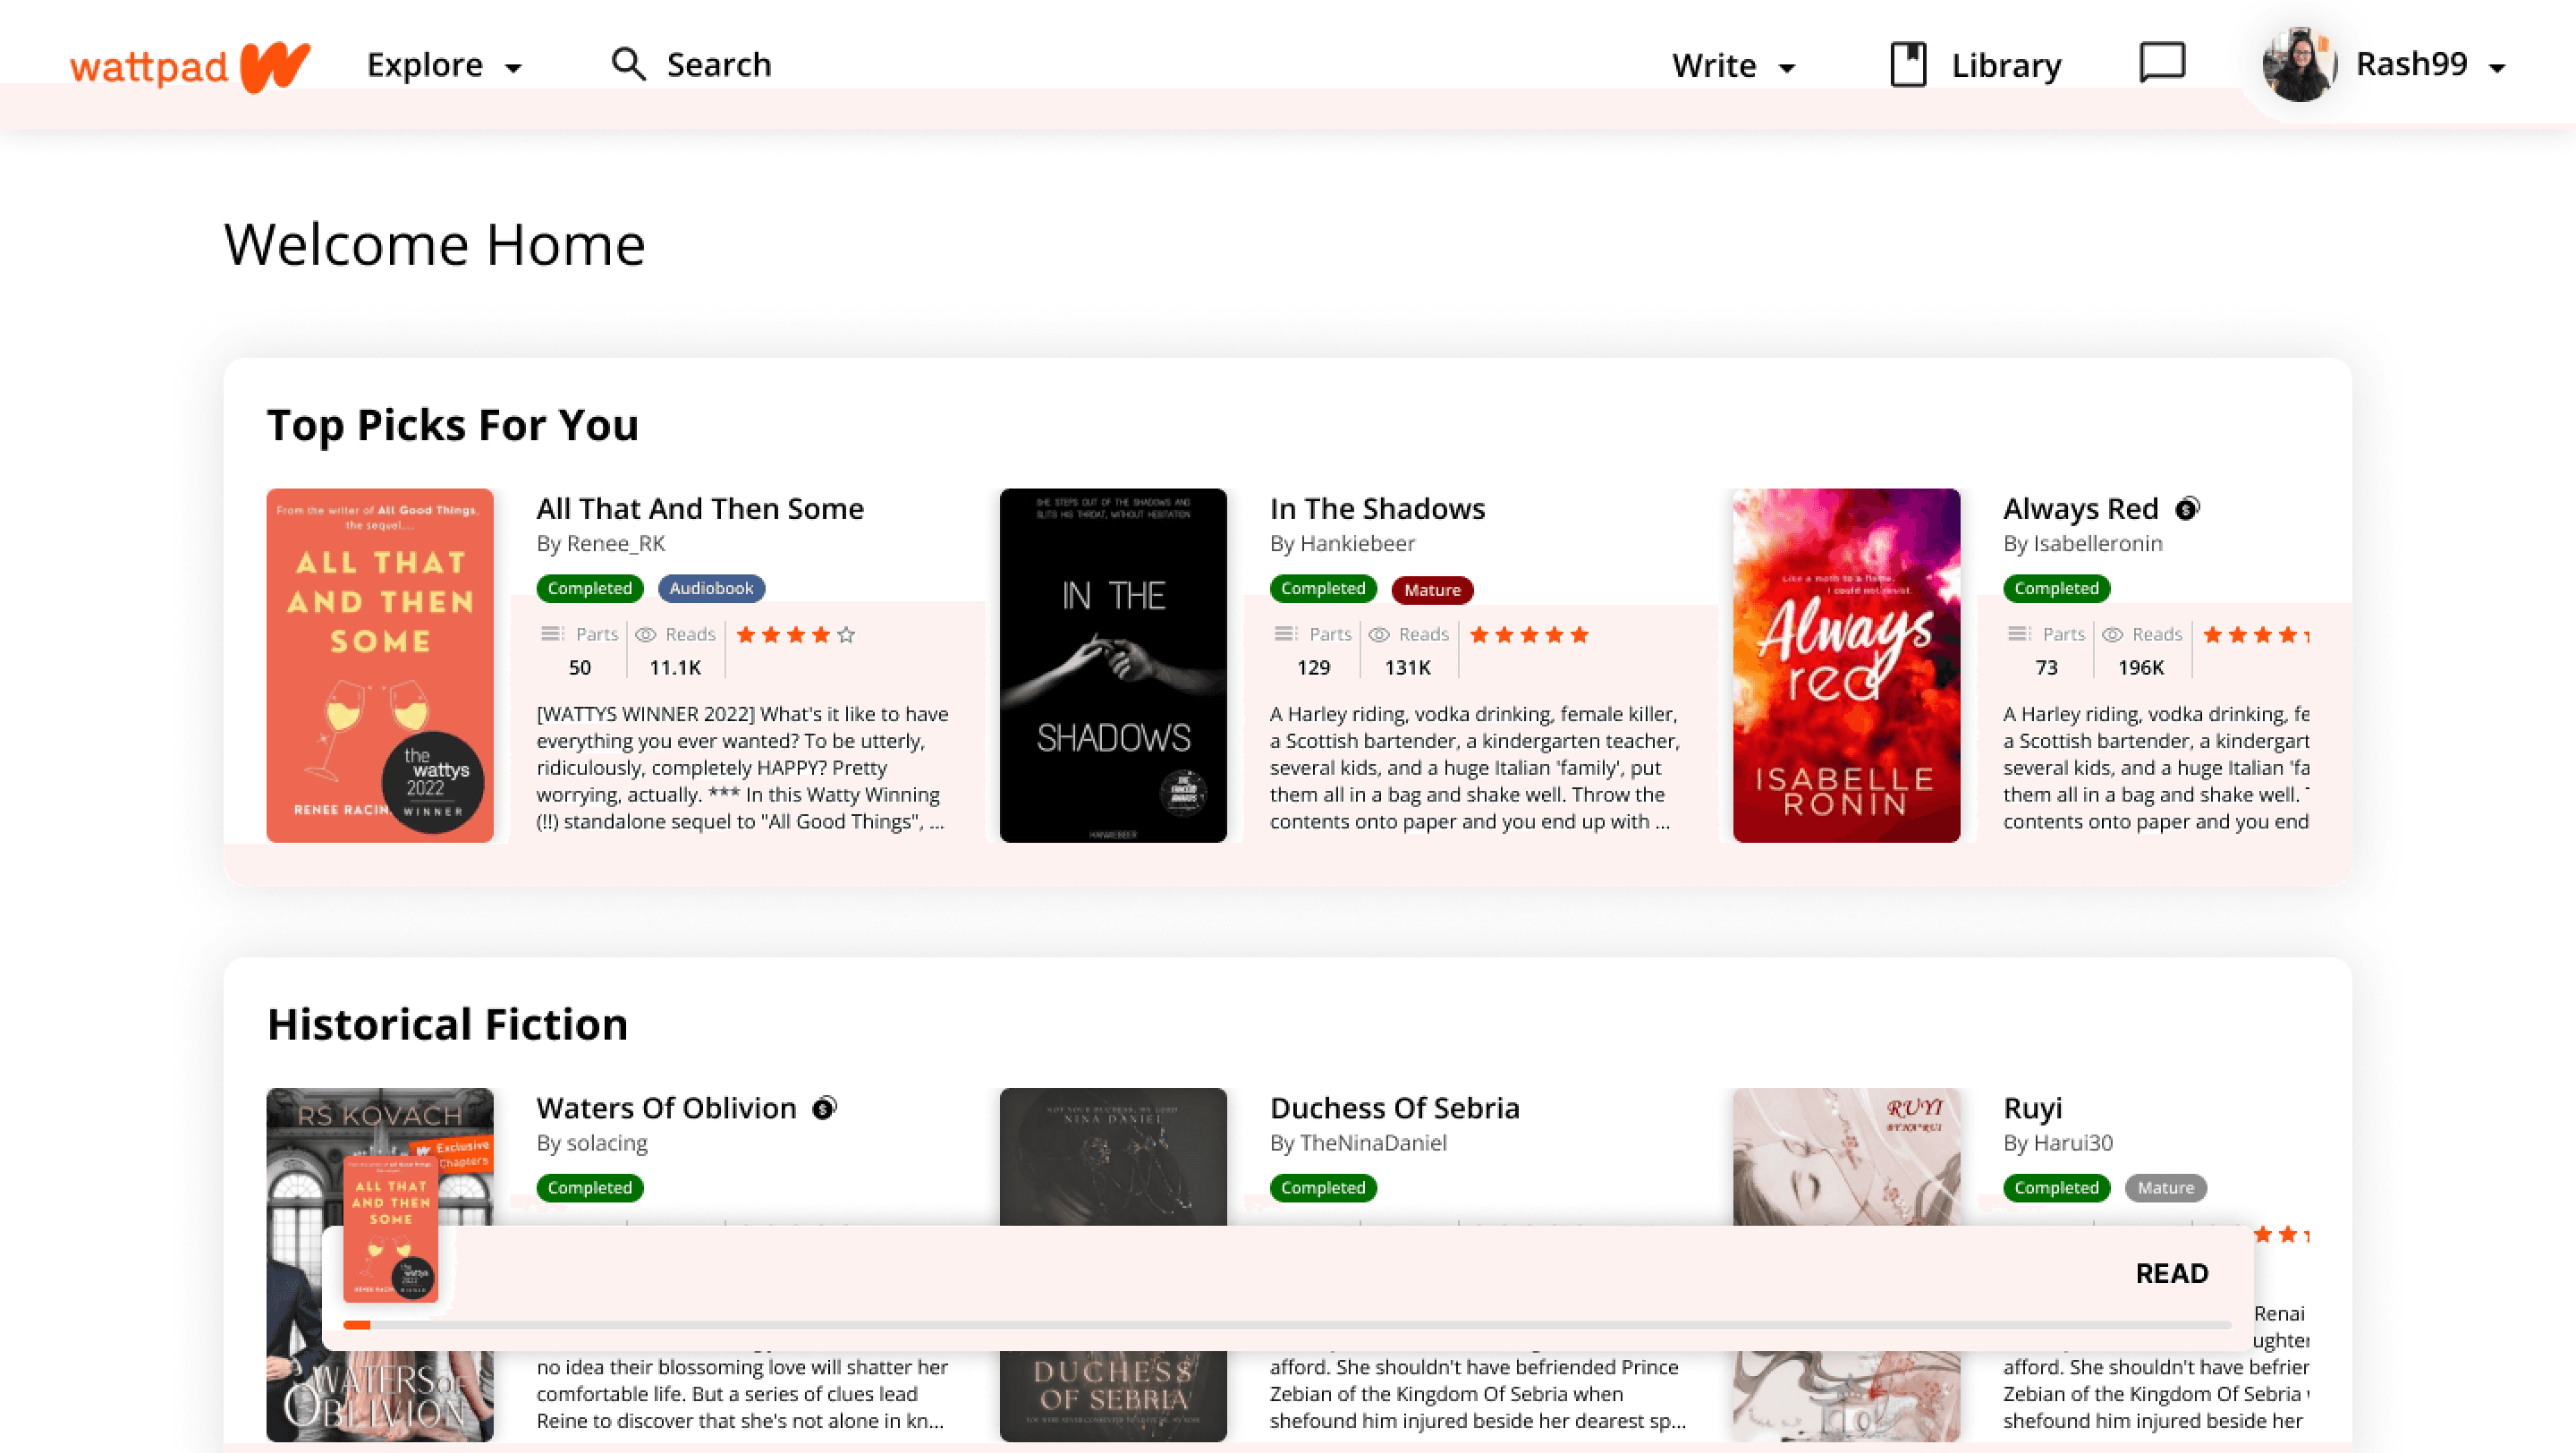The height and width of the screenshot is (1453, 2576).
Task: Click the search magnifier icon
Action: tap(628, 64)
